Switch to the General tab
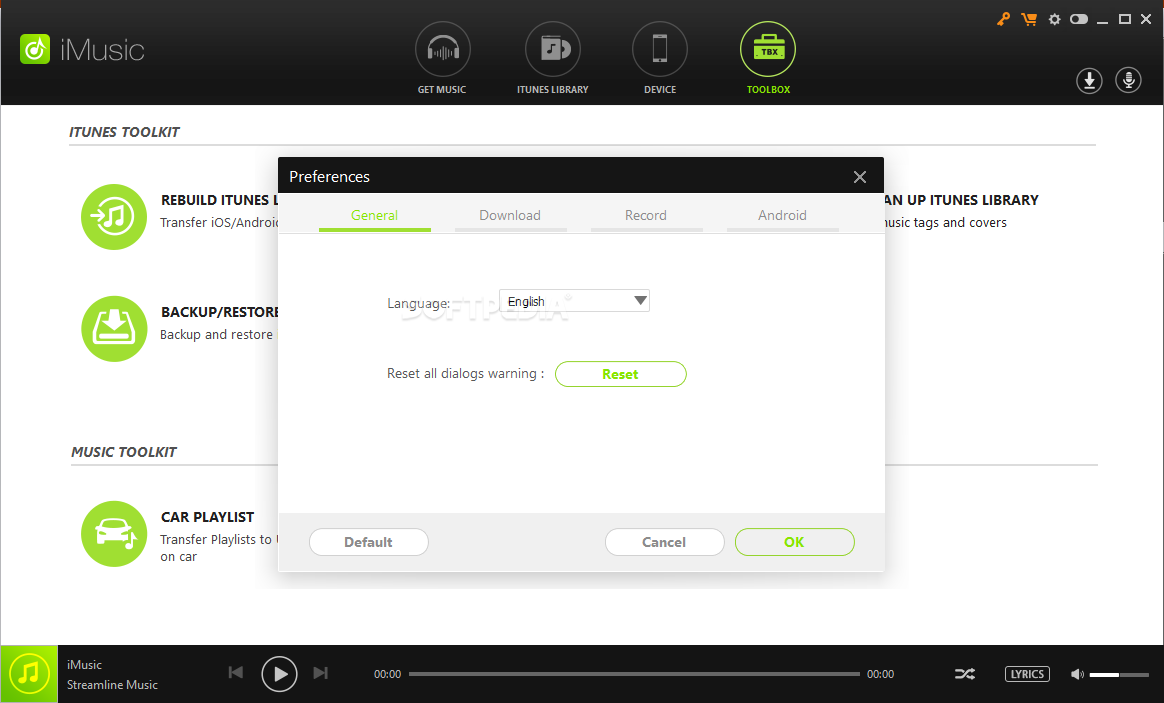Image resolution: width=1164 pixels, height=703 pixels. pos(374,216)
